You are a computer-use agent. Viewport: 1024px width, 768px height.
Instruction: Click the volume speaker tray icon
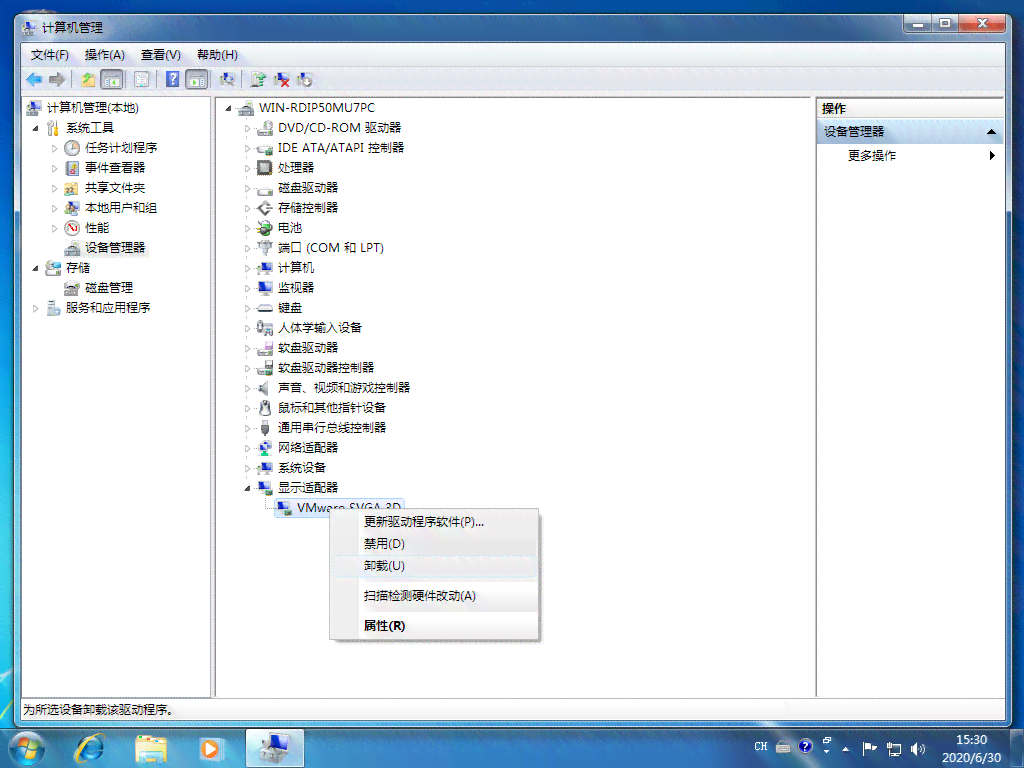coord(918,748)
